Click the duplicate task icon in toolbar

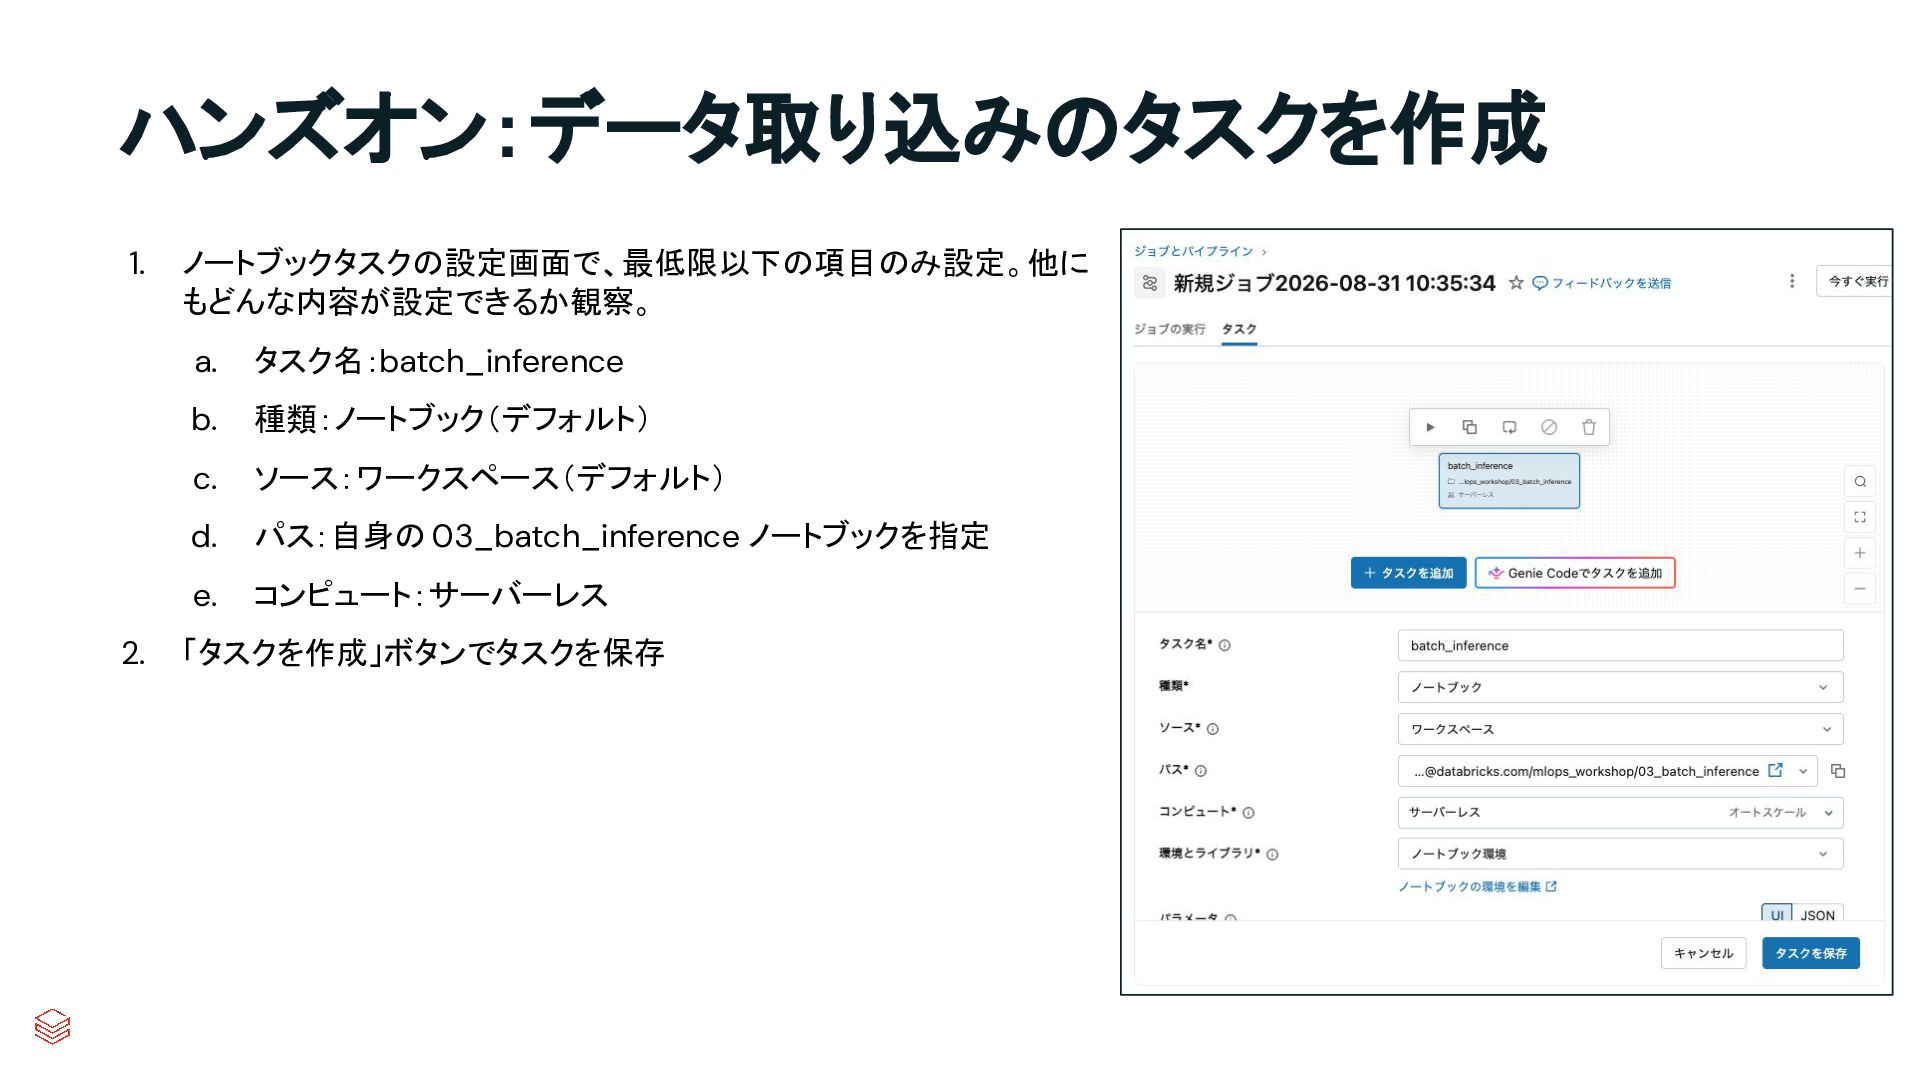click(1469, 427)
